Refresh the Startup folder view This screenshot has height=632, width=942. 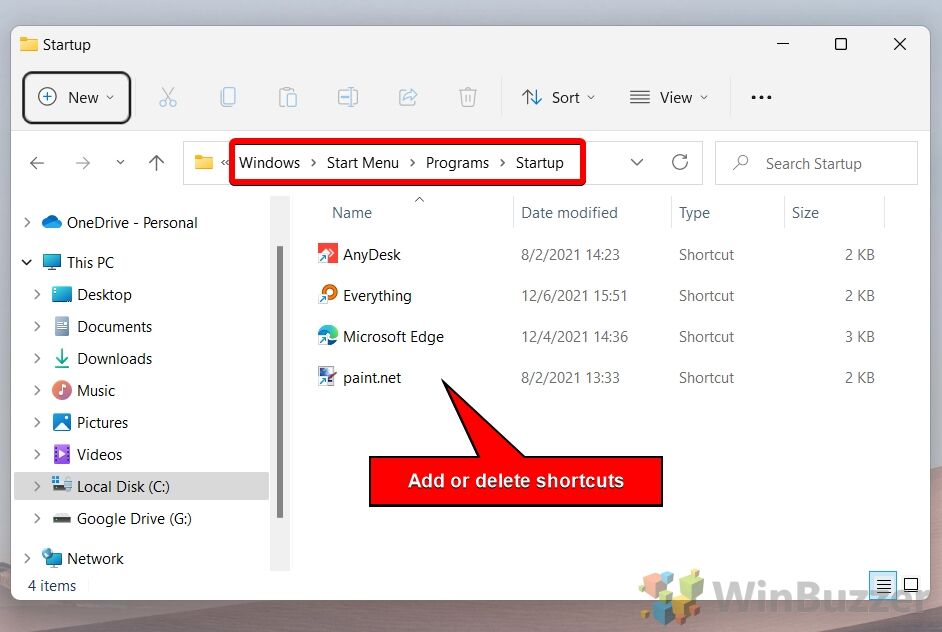tap(680, 162)
